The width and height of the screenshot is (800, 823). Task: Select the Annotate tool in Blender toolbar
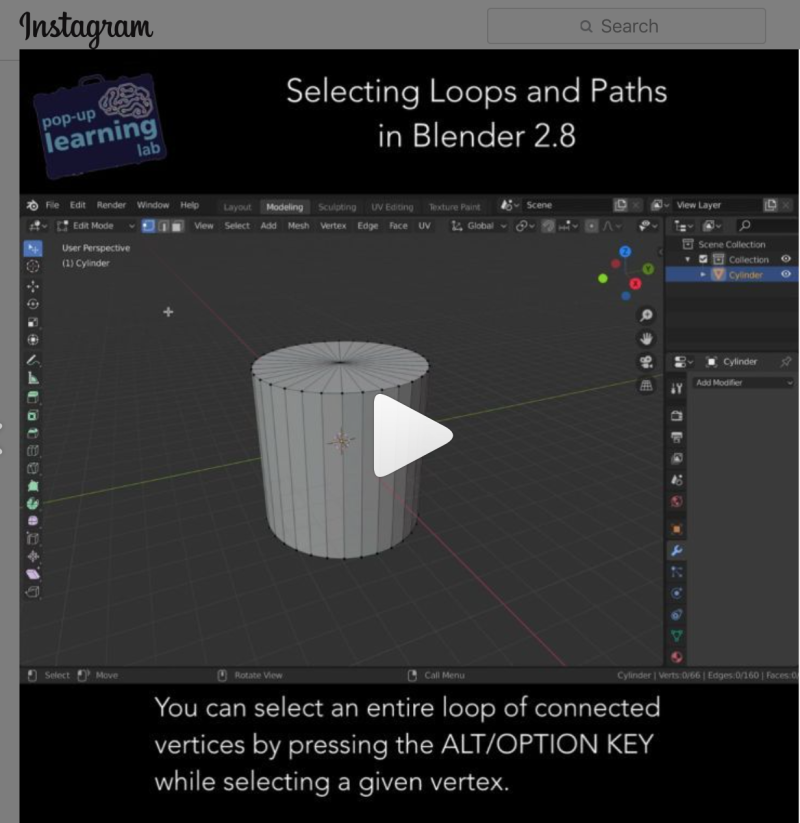[x=33, y=360]
